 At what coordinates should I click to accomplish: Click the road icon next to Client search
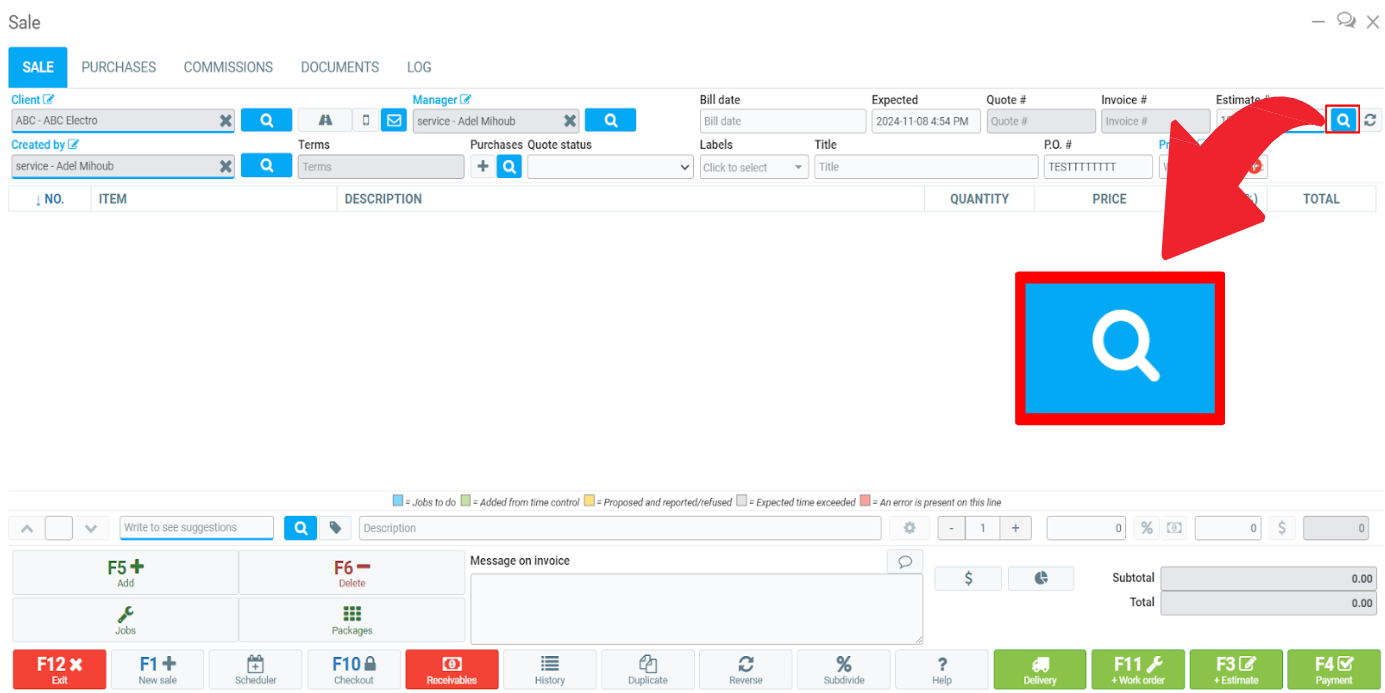click(325, 120)
